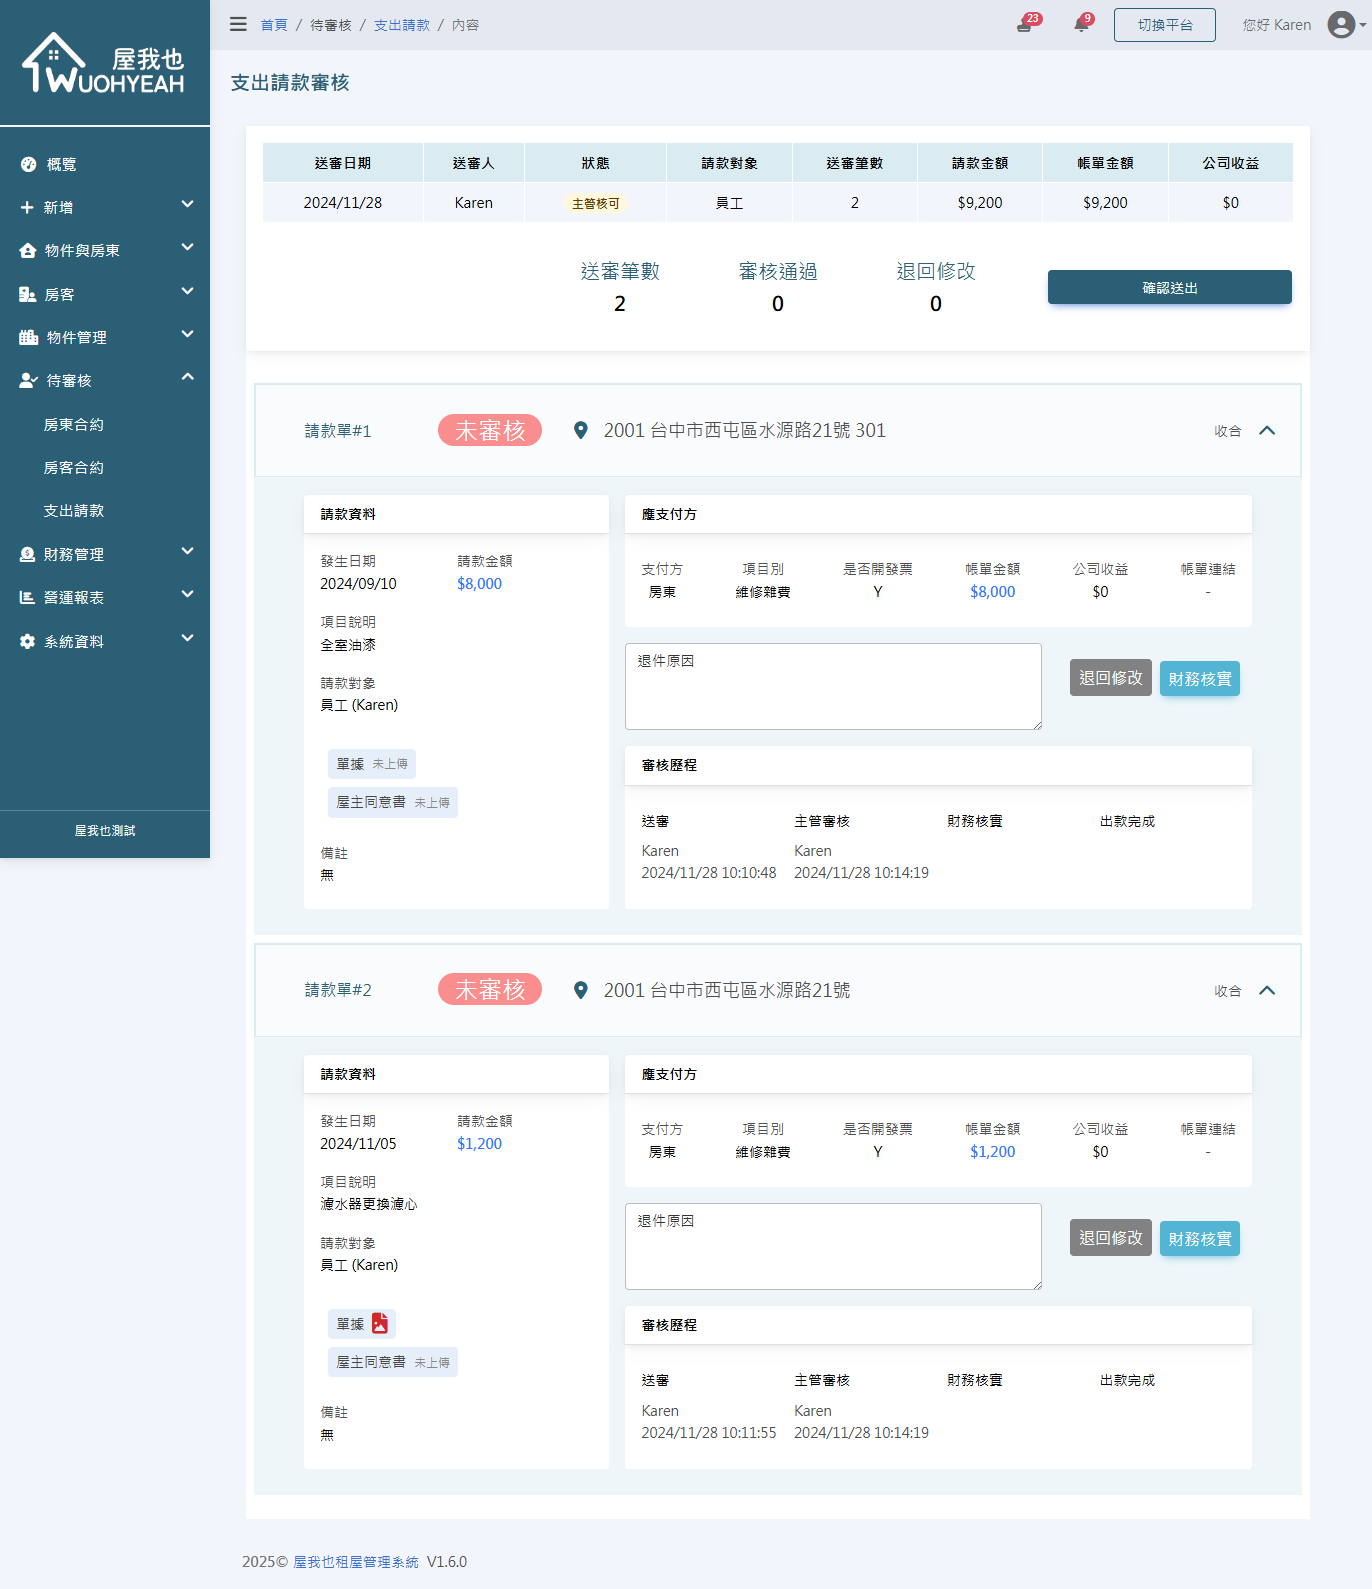Click 退回修改 button for request #2
This screenshot has width=1372, height=1589.
tap(1110, 1238)
